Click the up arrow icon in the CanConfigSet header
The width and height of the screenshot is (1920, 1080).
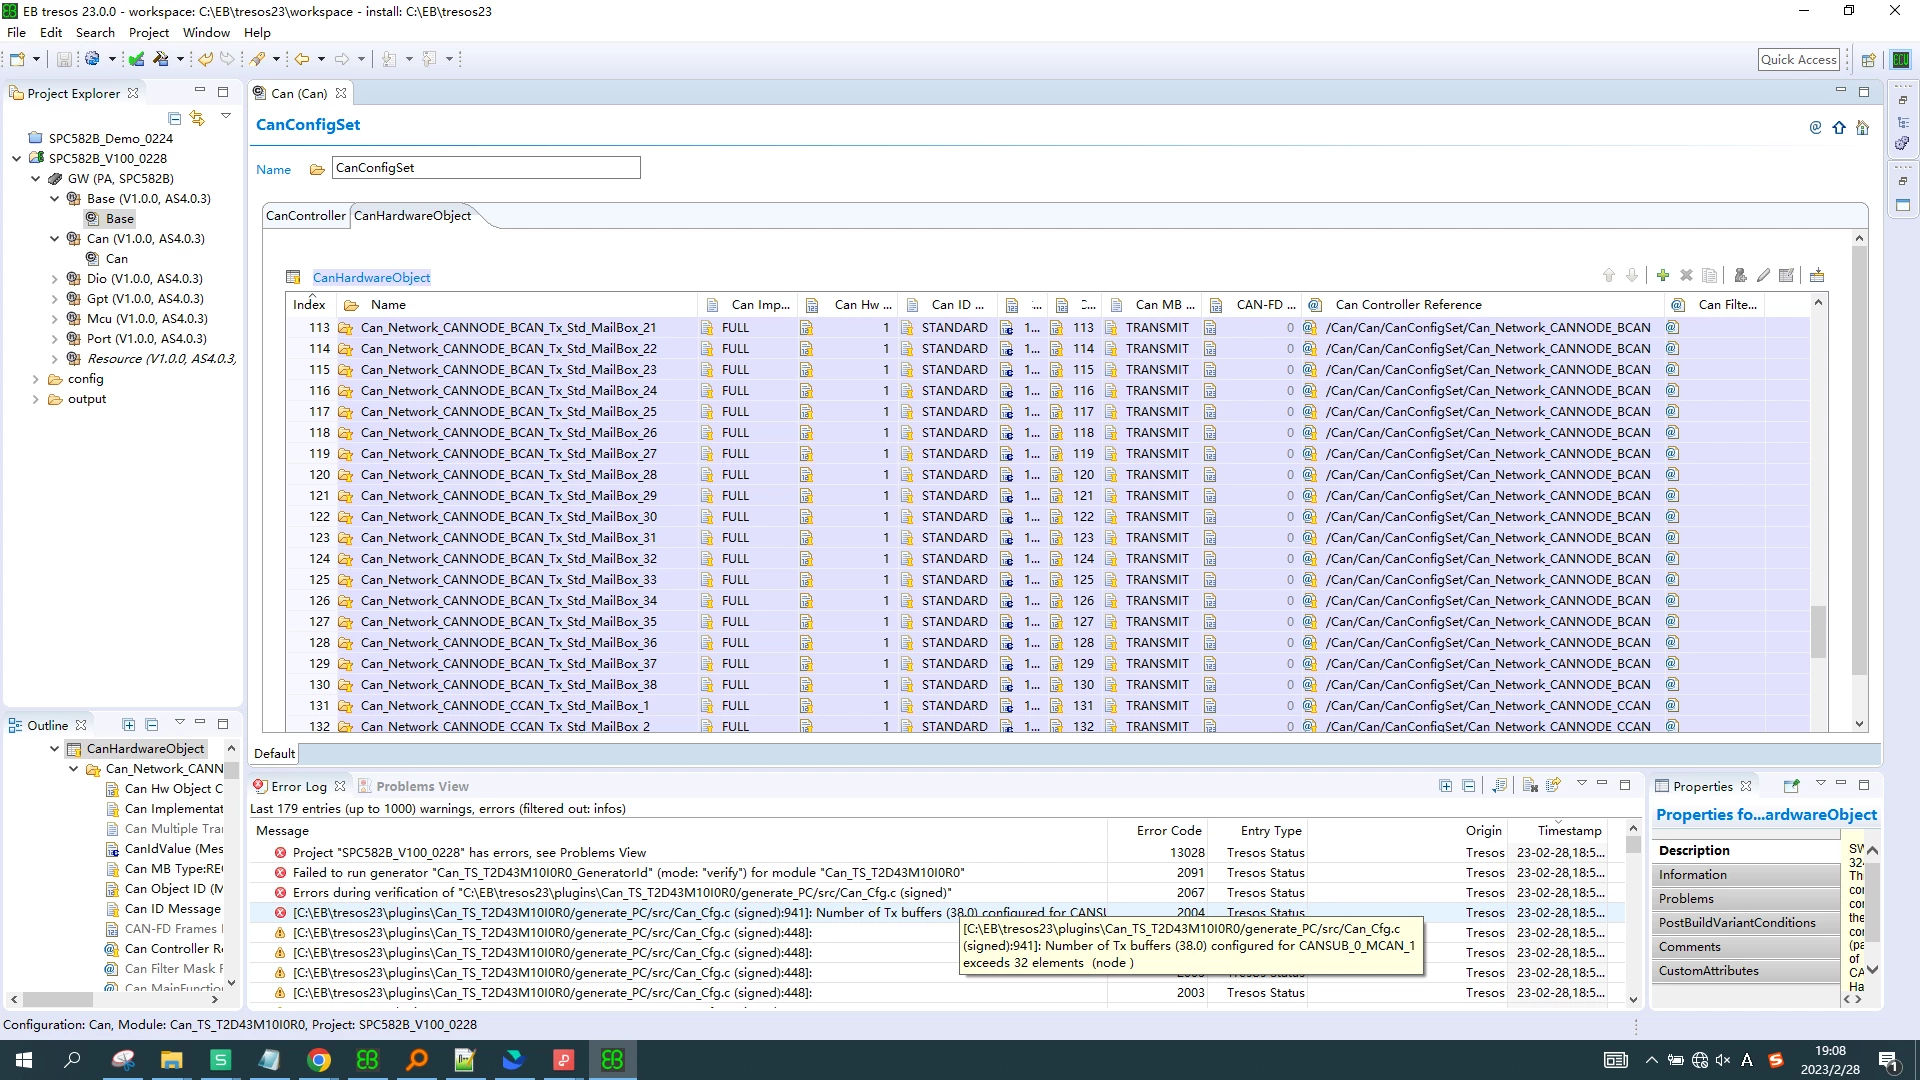coord(1839,127)
